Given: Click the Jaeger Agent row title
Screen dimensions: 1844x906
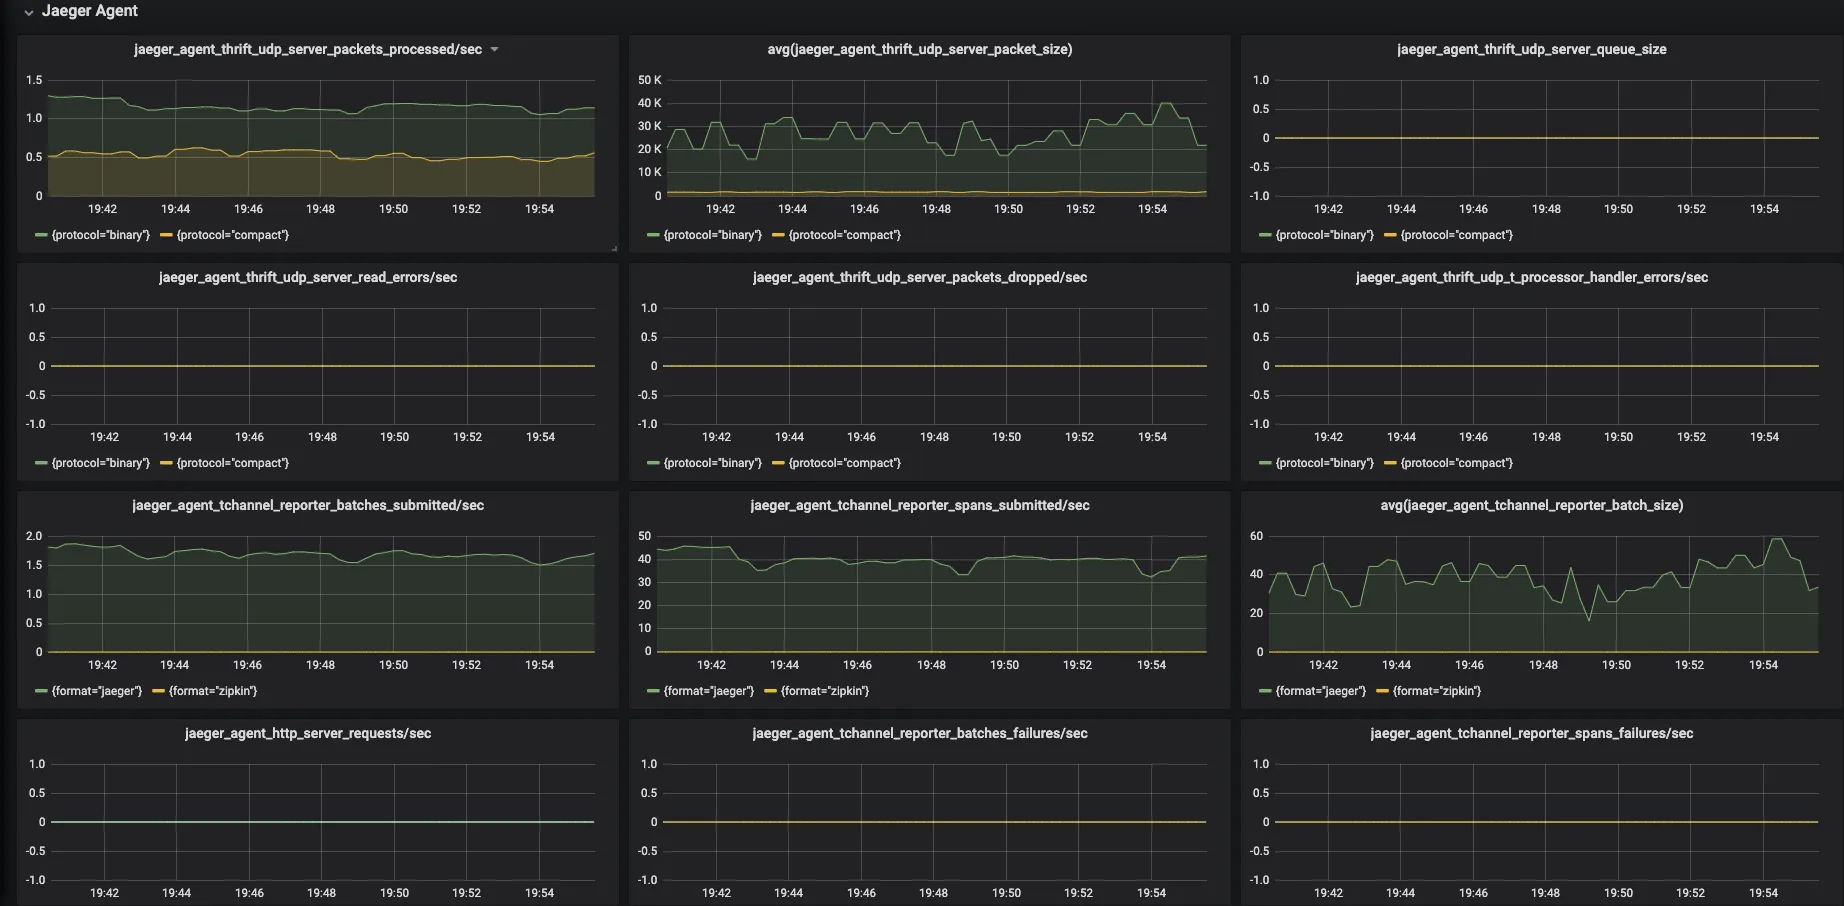Looking at the screenshot, I should [90, 11].
